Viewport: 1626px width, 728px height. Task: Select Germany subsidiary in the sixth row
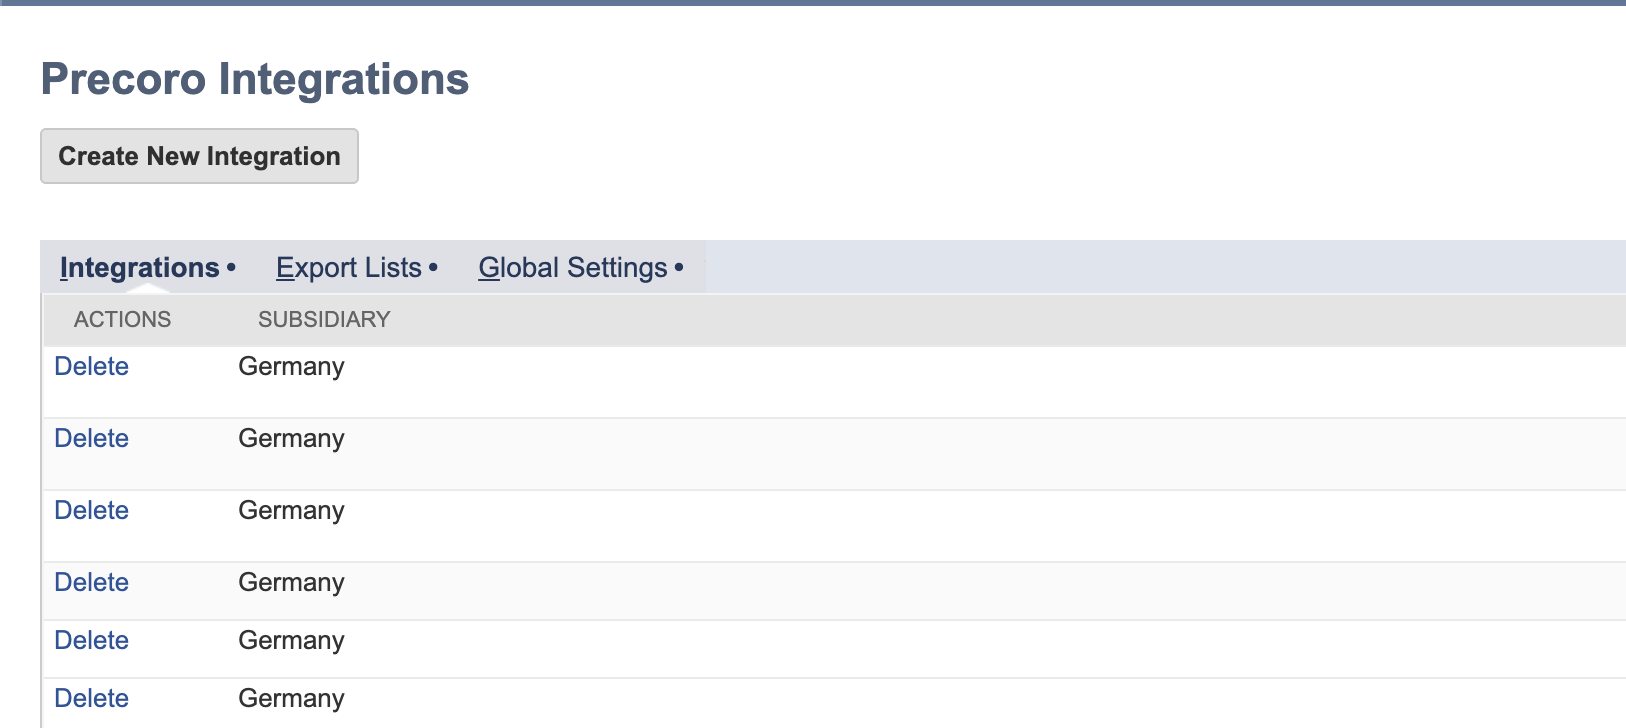tap(291, 699)
